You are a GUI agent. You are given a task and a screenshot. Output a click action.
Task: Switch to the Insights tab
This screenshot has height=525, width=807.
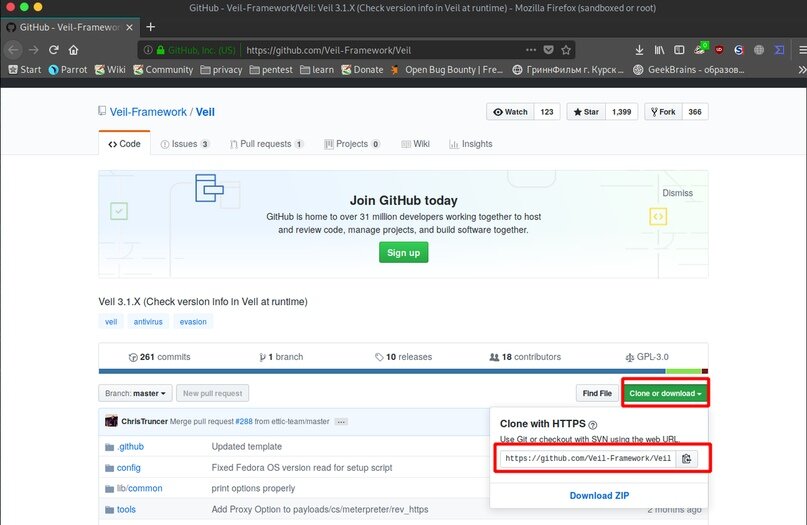pyautogui.click(x=471, y=144)
